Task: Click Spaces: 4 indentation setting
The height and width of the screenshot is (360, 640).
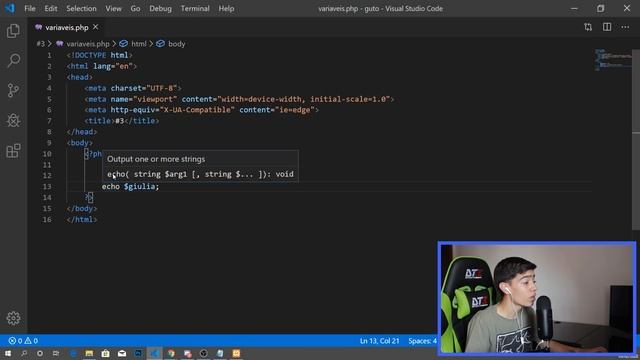Action: point(422,341)
